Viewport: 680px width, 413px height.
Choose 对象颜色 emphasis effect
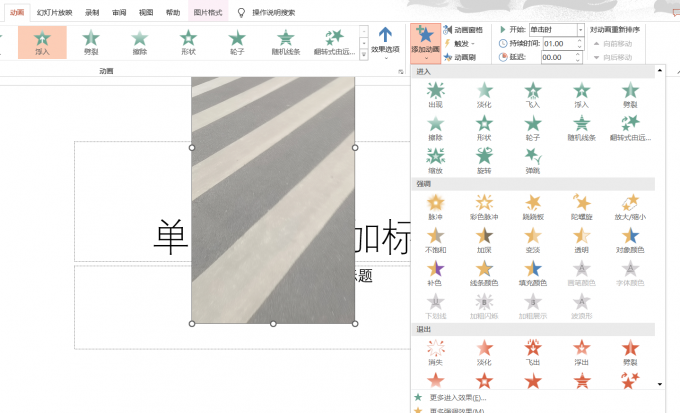[x=630, y=240]
